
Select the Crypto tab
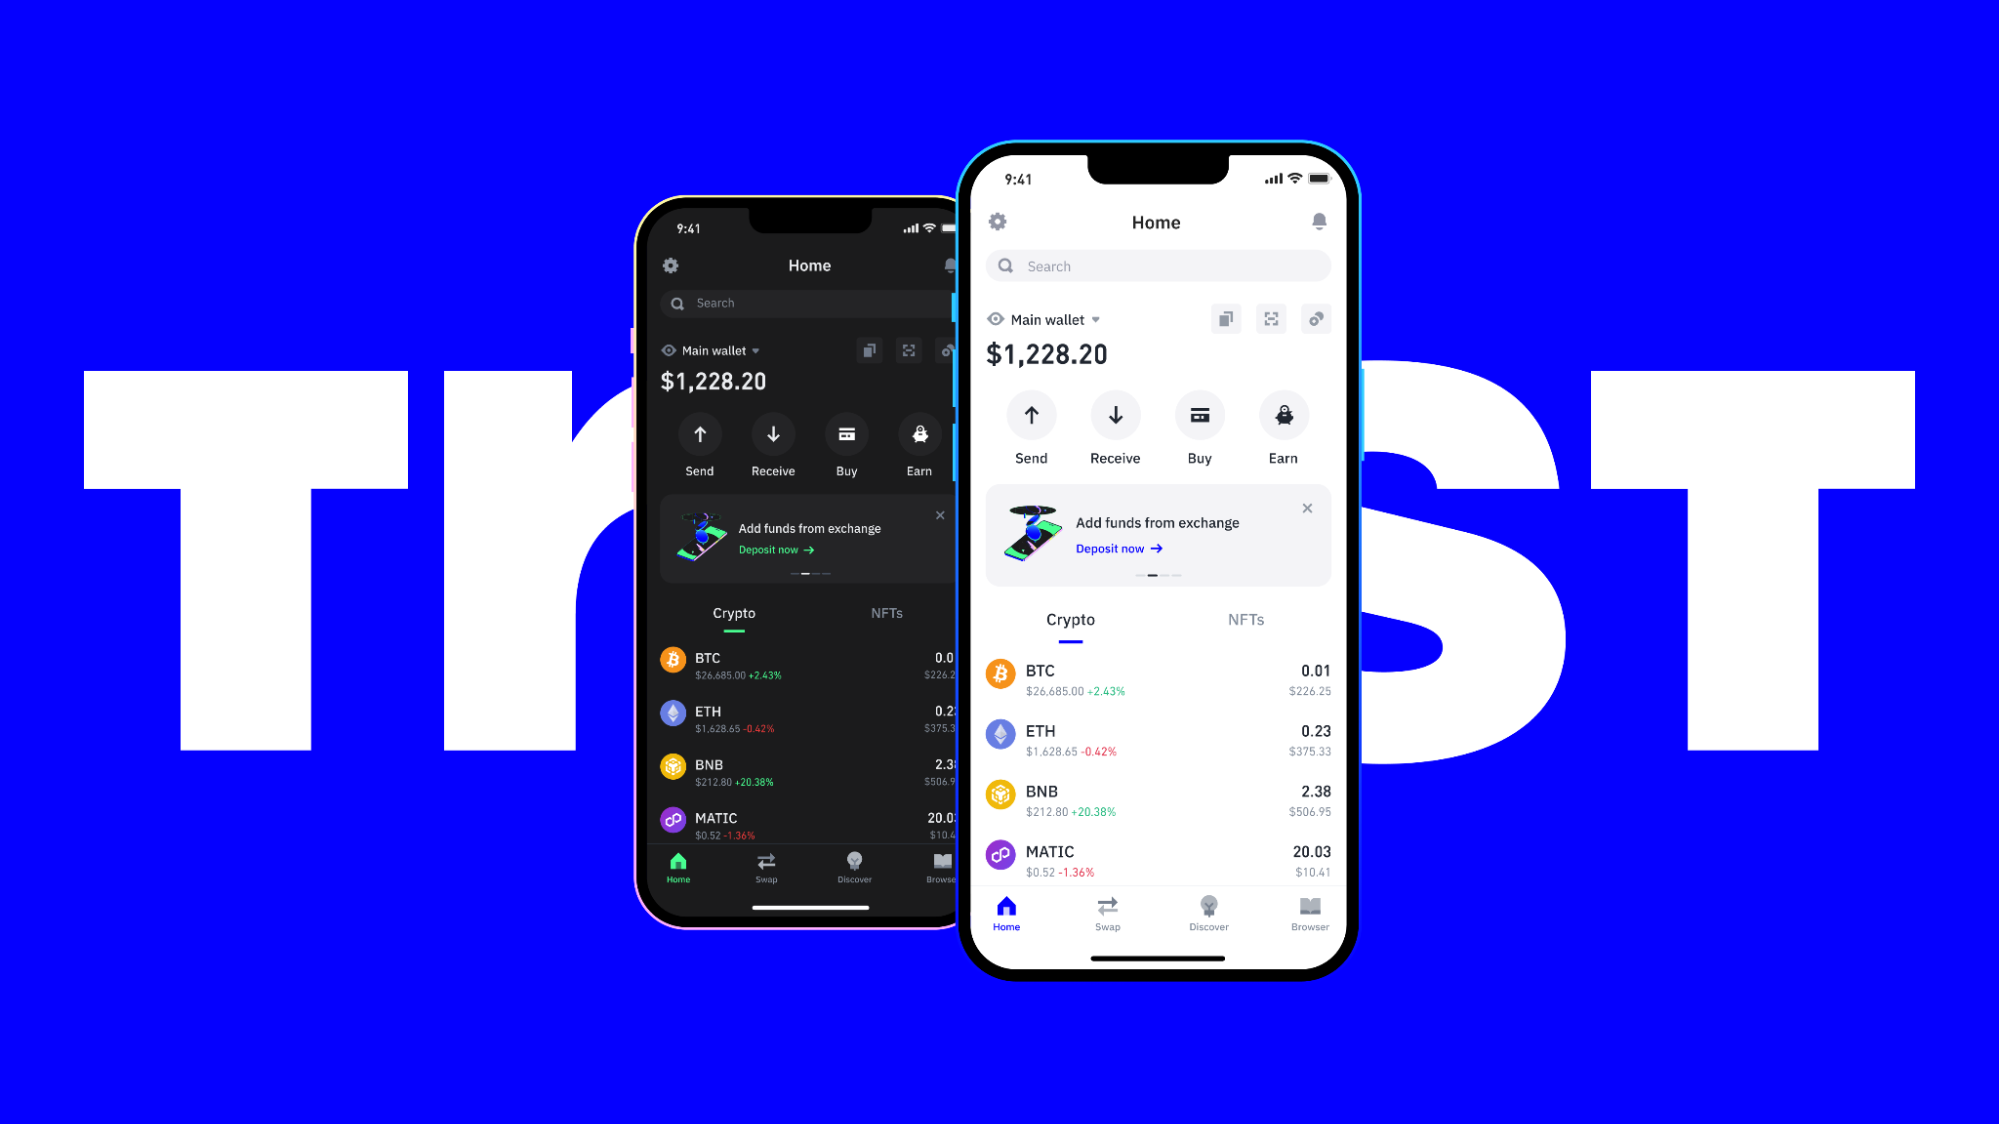[x=1071, y=618]
